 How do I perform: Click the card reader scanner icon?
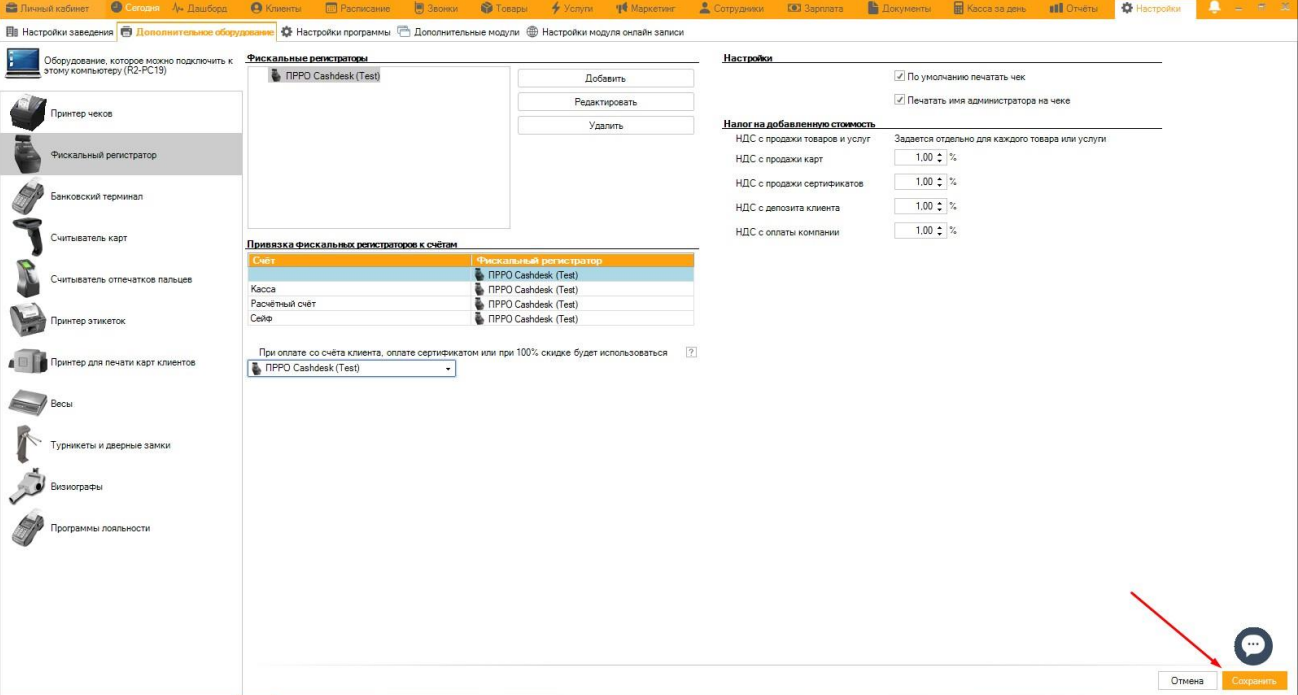coord(28,238)
